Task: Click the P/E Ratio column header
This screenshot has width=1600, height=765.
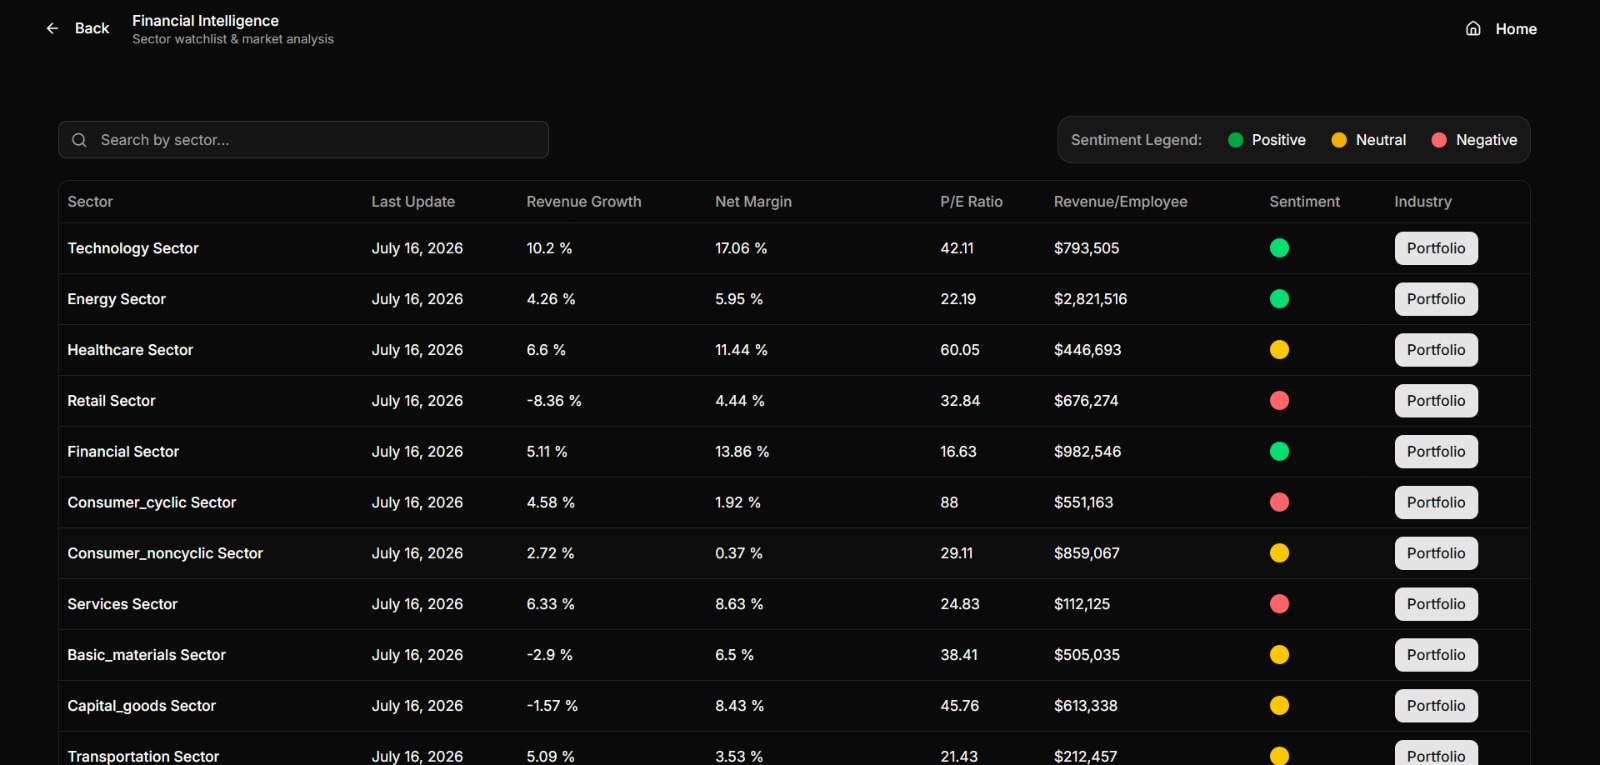Action: (971, 202)
